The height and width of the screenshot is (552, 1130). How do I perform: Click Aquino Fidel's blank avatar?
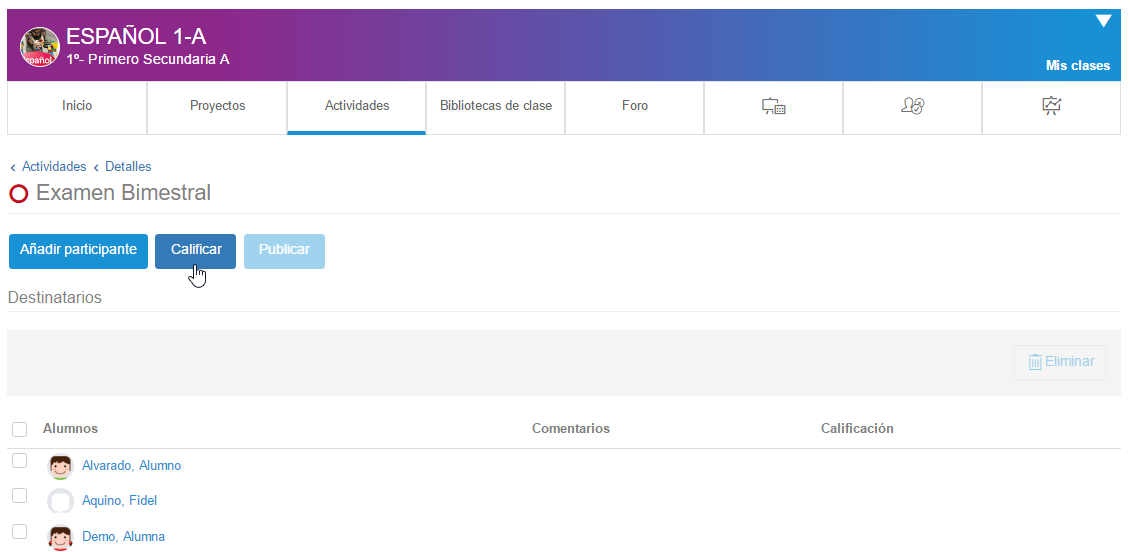tap(61, 501)
